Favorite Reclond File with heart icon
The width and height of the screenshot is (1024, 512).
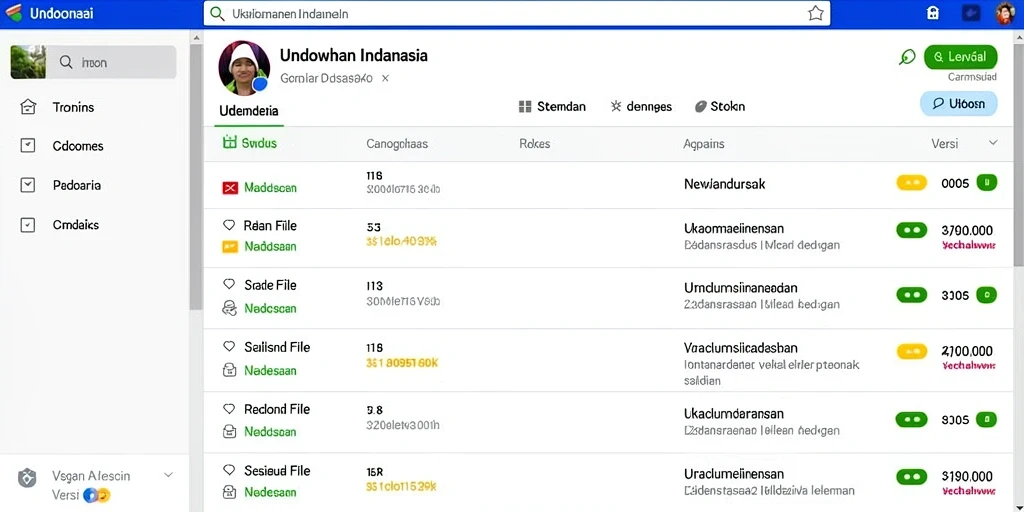[x=229, y=409]
